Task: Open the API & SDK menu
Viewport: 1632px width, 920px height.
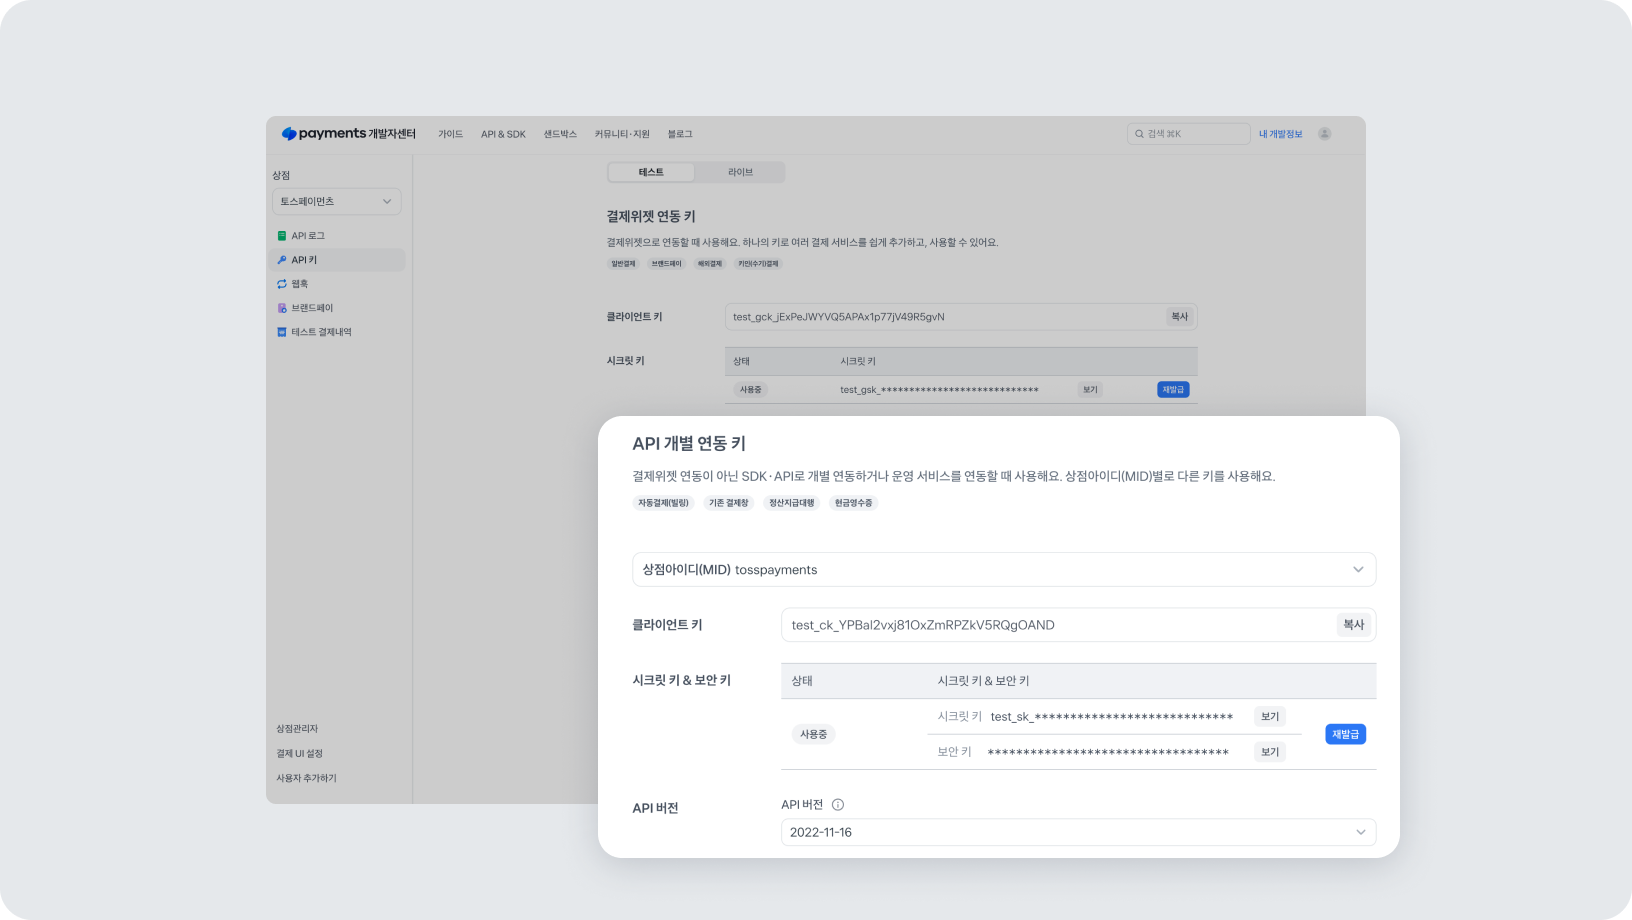Action: [503, 134]
